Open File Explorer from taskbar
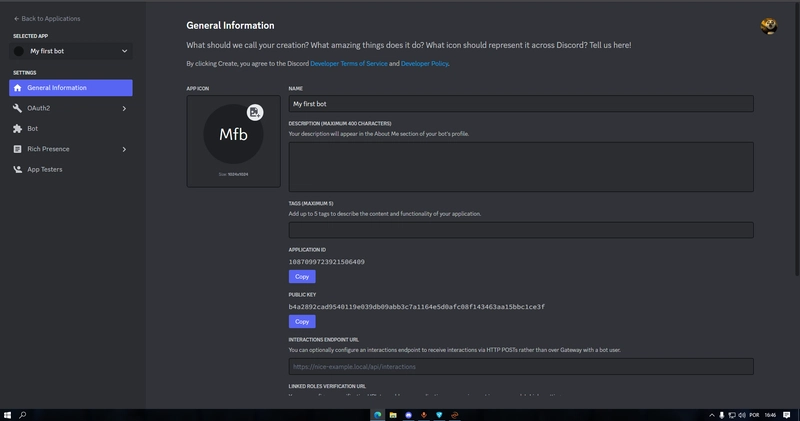The image size is (800, 421). coord(393,415)
